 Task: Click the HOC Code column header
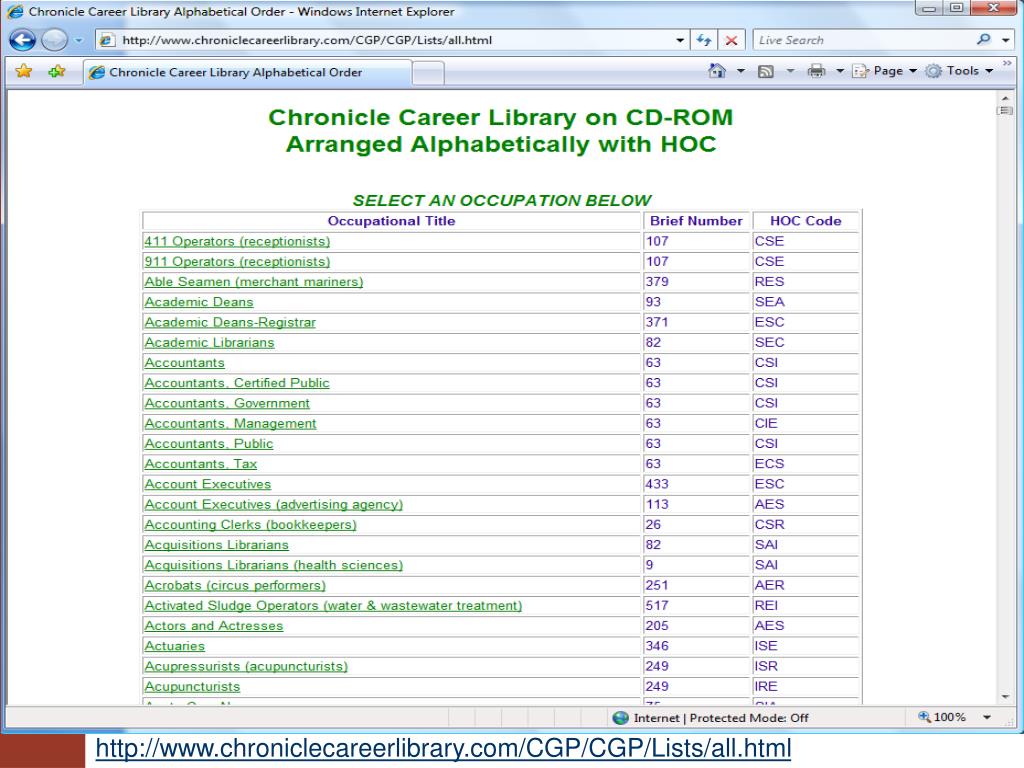coord(805,221)
